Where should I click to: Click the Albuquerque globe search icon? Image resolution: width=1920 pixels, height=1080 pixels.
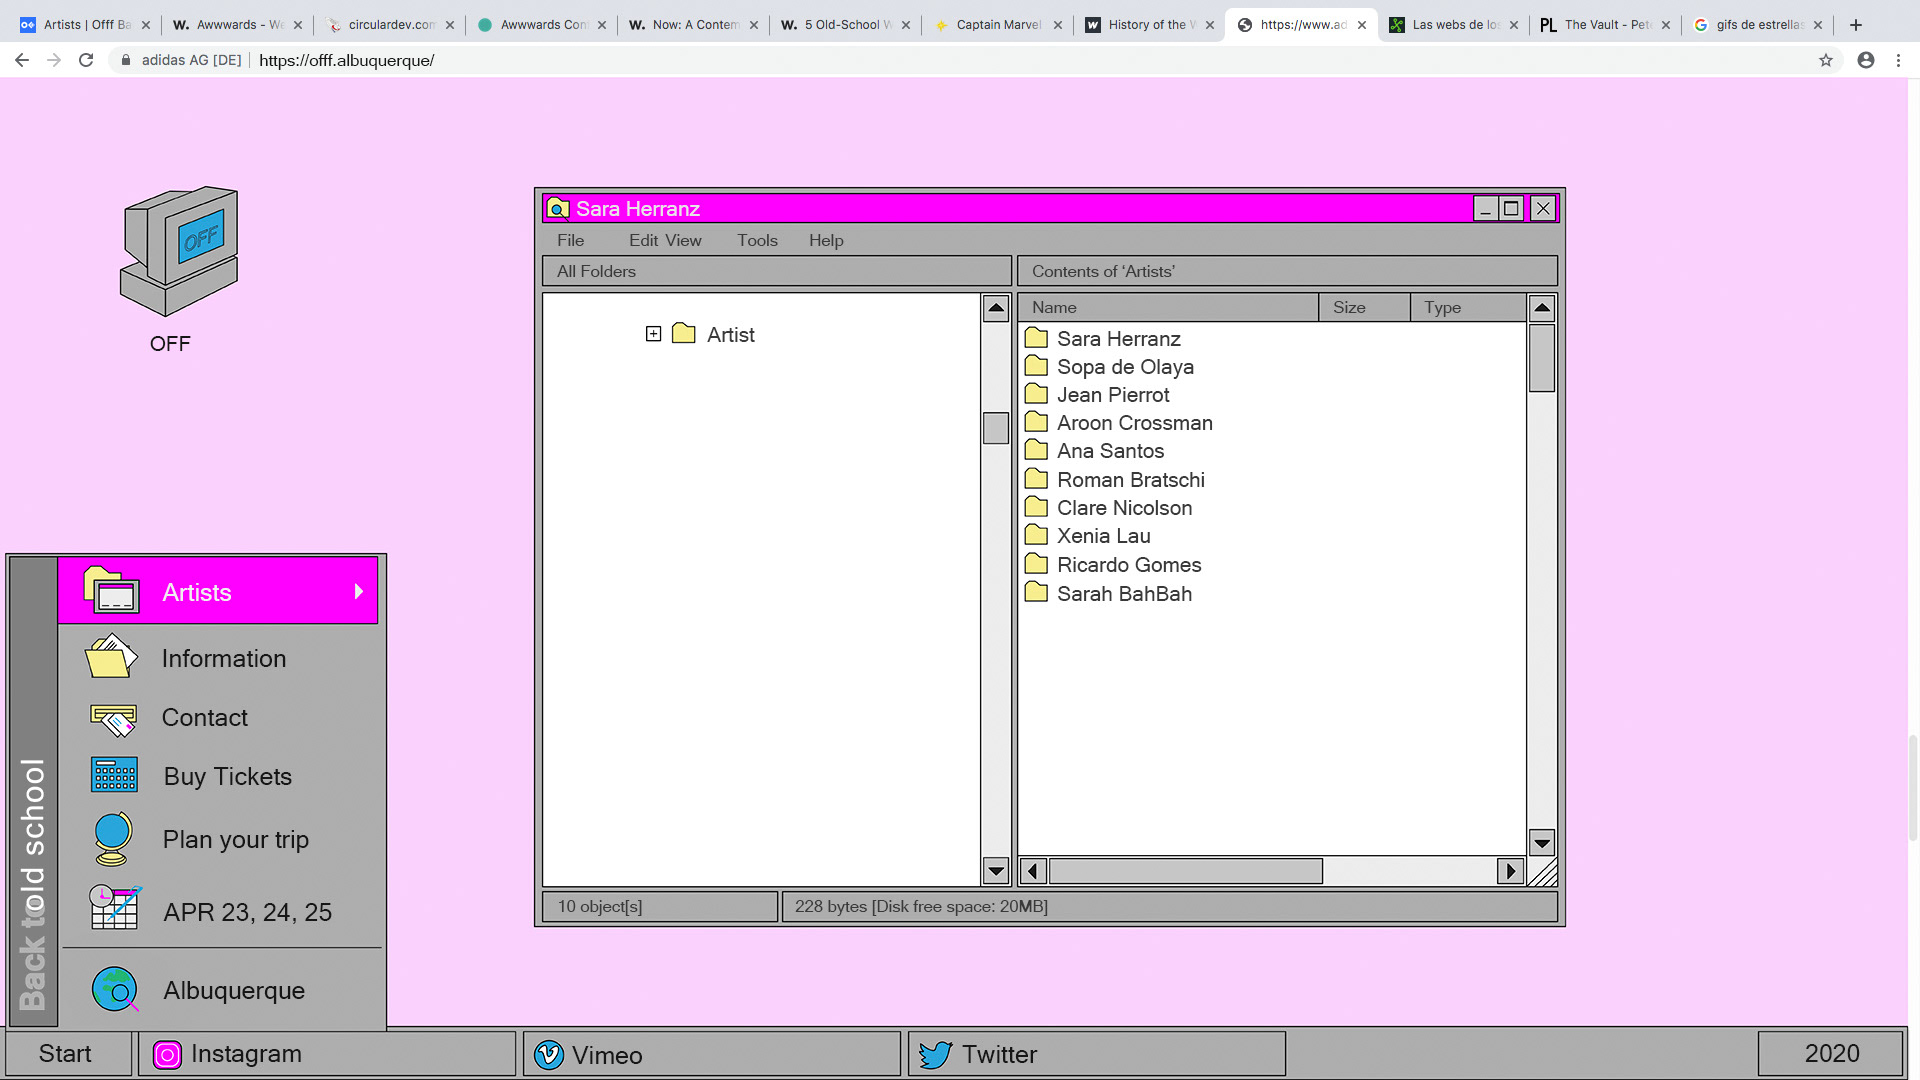coord(115,989)
